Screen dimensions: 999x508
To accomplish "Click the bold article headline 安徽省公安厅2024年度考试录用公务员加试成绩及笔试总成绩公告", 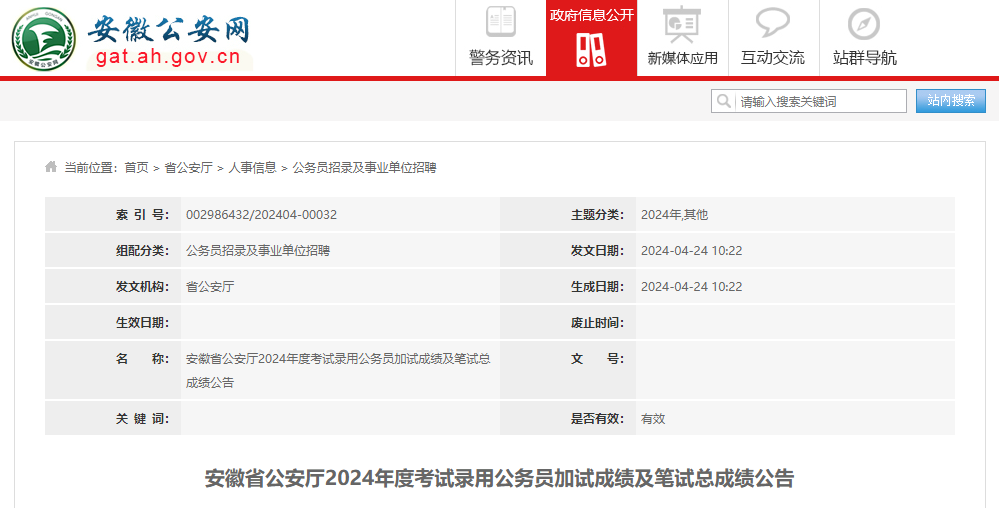I will pos(499,478).
